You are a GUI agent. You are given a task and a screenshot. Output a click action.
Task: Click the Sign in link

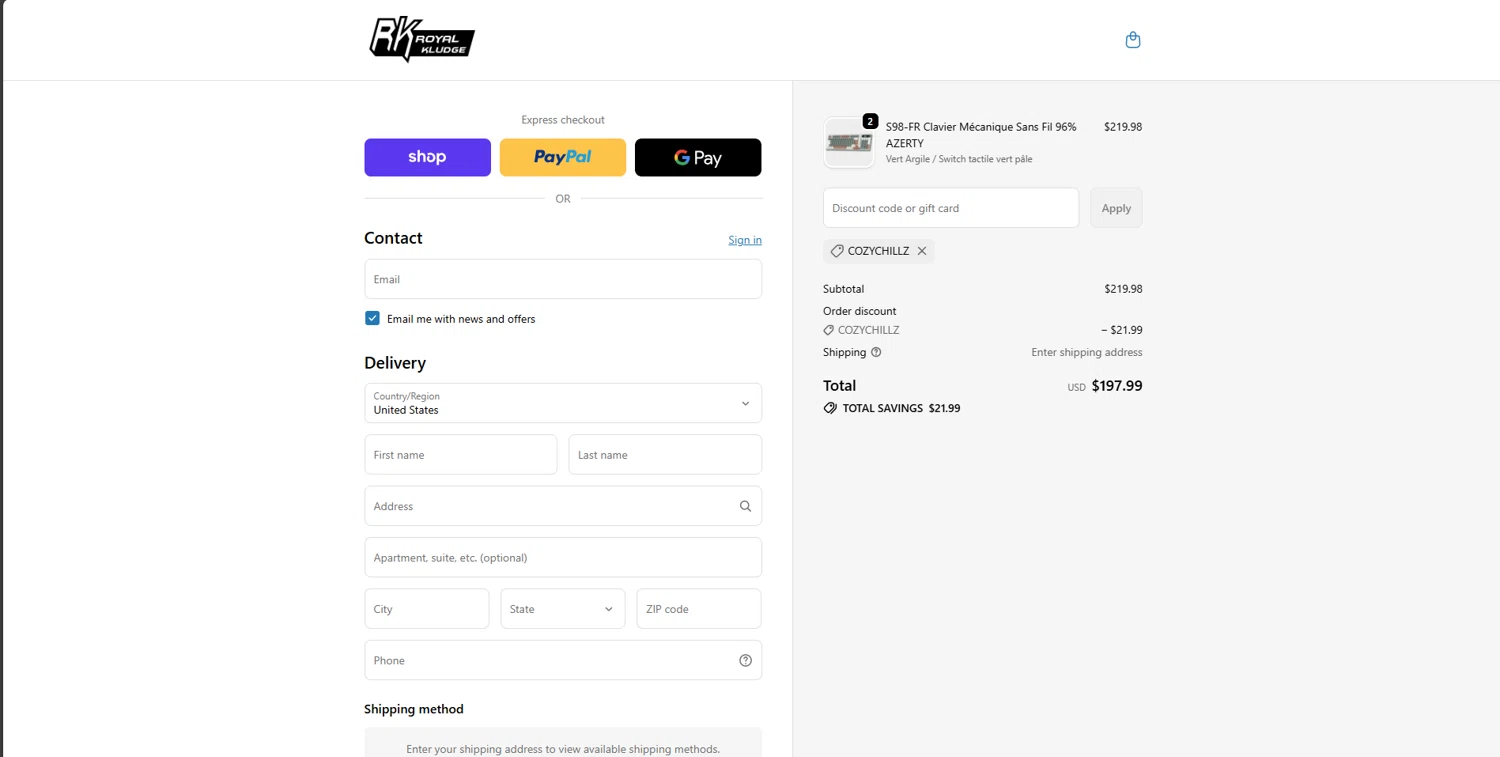click(745, 240)
